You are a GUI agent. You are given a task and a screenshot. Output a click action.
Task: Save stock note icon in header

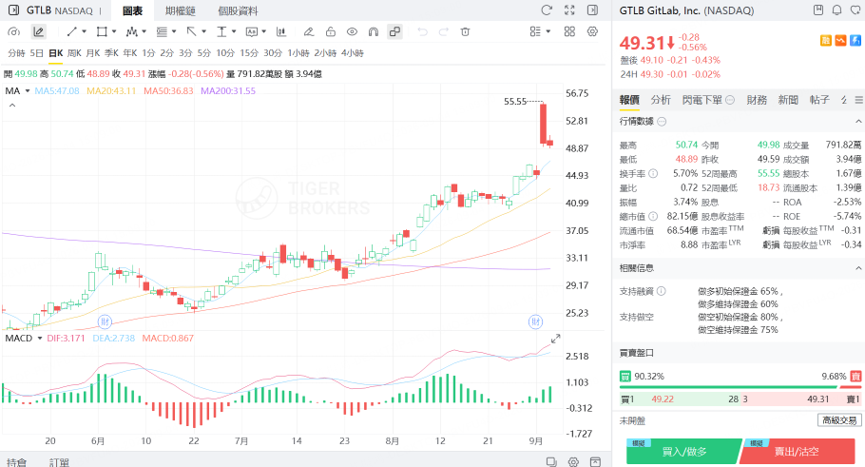819,10
